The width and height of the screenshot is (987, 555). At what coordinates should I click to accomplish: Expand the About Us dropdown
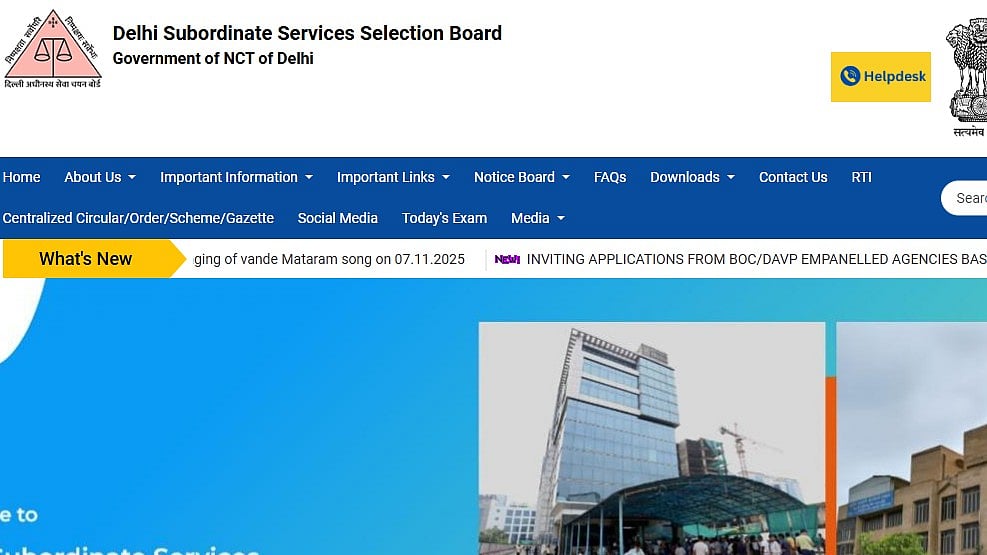coord(99,177)
